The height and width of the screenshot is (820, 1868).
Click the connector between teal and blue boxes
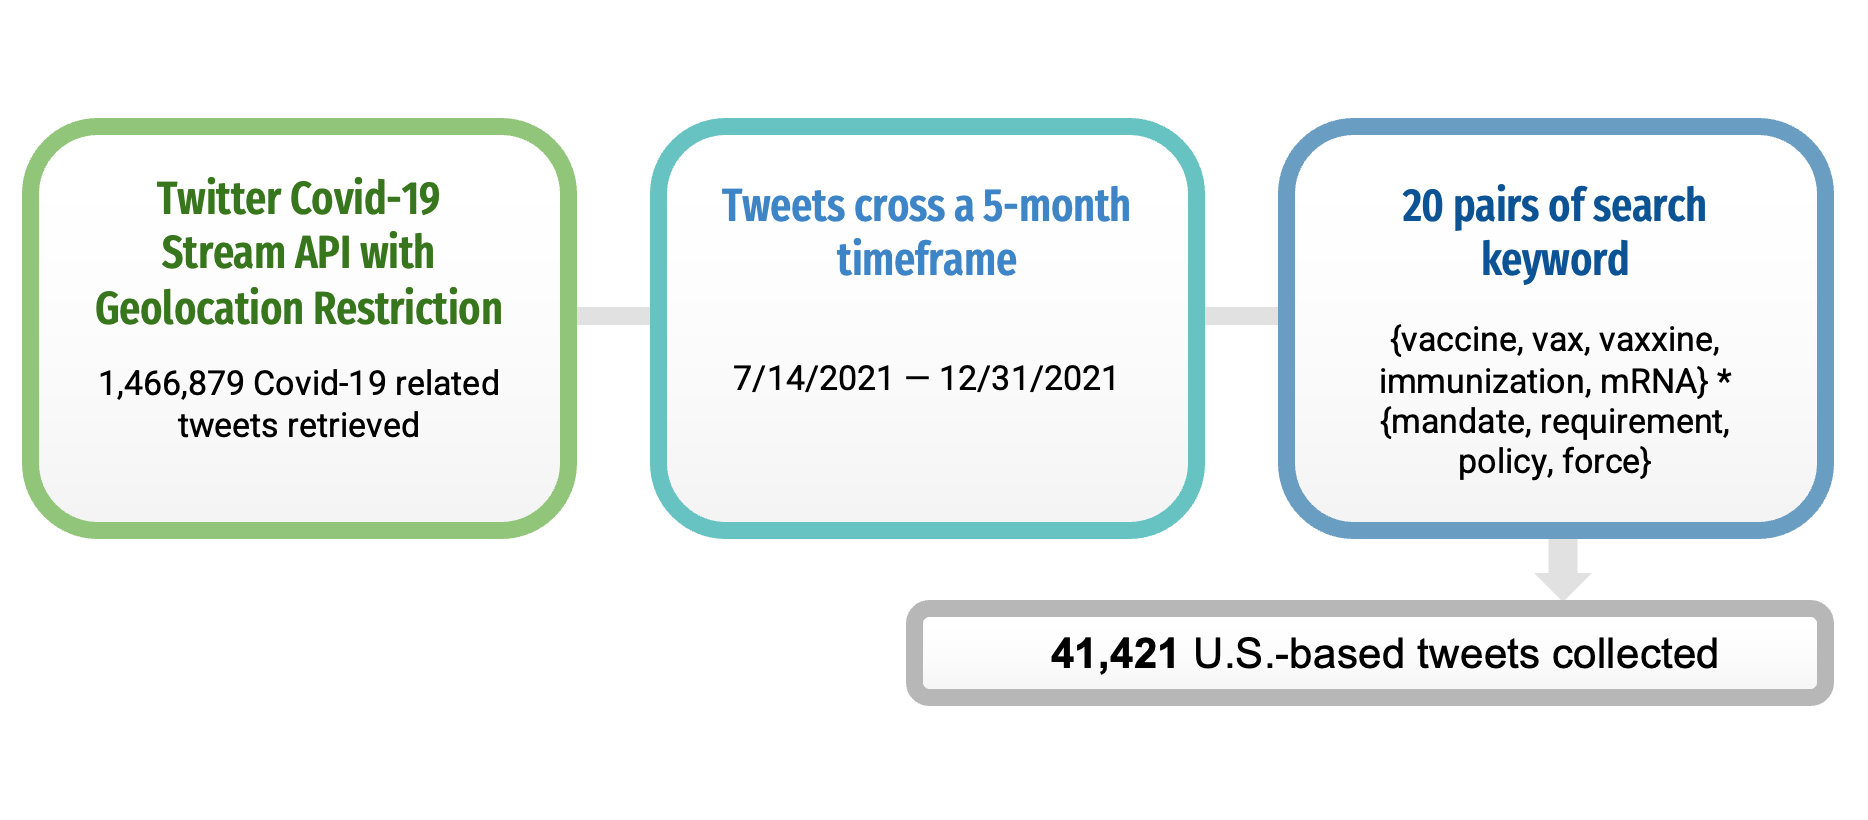click(1241, 316)
